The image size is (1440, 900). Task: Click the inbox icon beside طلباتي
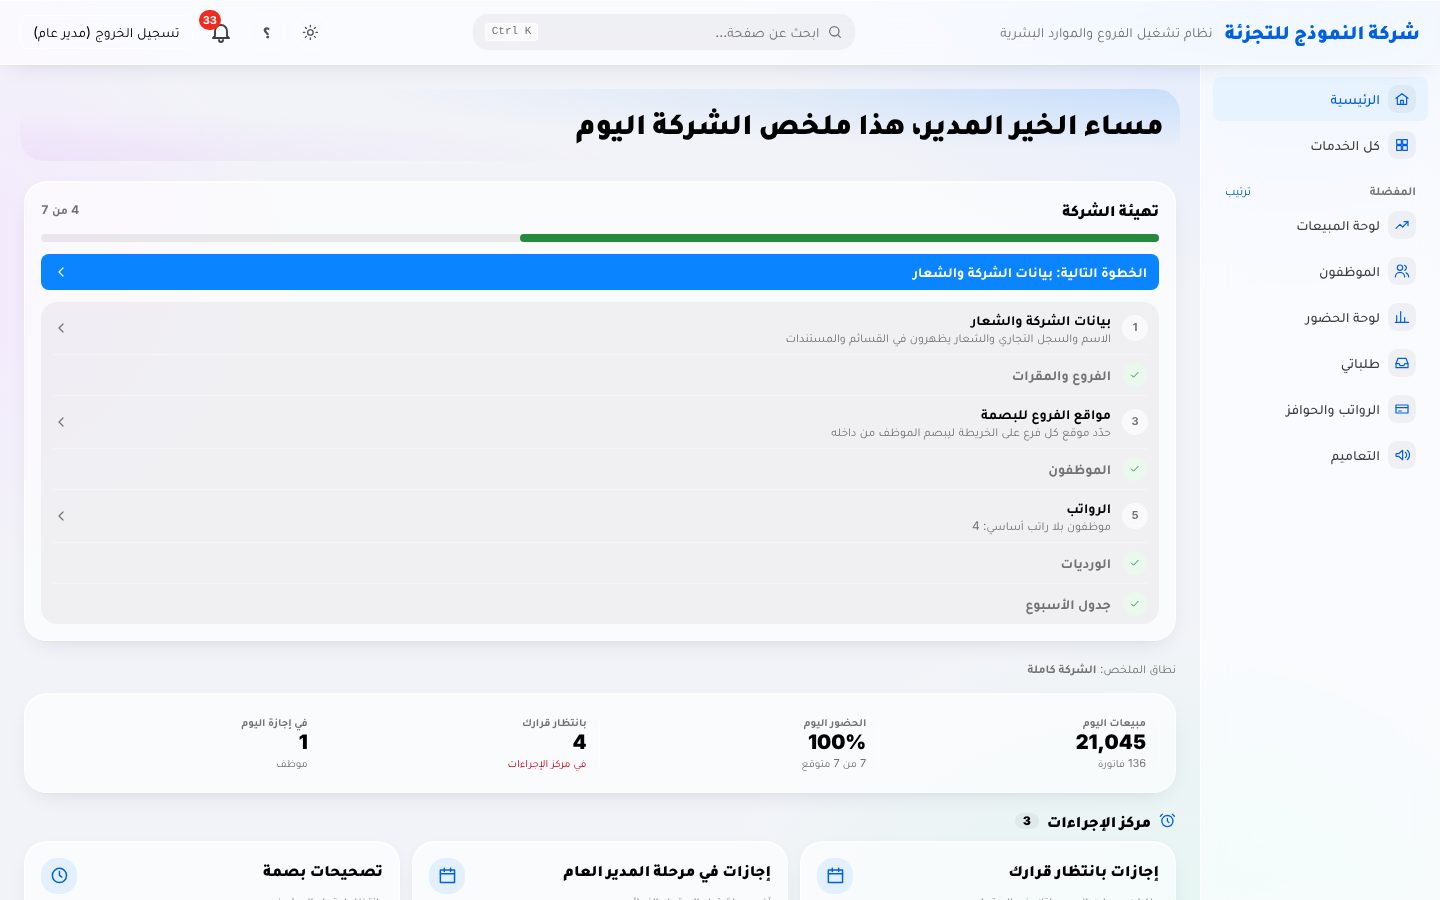[x=1402, y=363]
